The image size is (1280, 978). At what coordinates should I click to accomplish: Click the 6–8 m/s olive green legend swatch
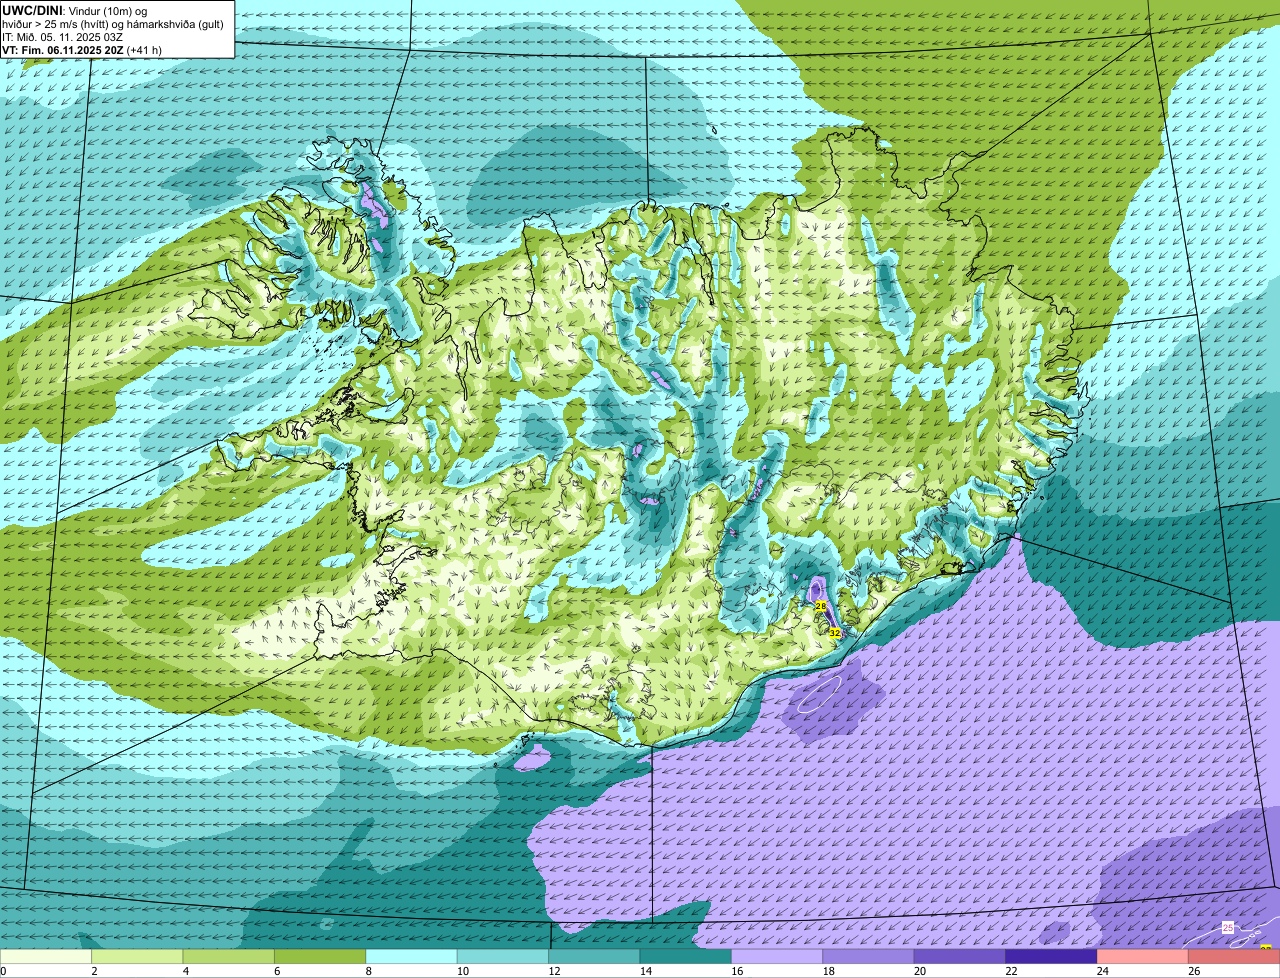[320, 956]
